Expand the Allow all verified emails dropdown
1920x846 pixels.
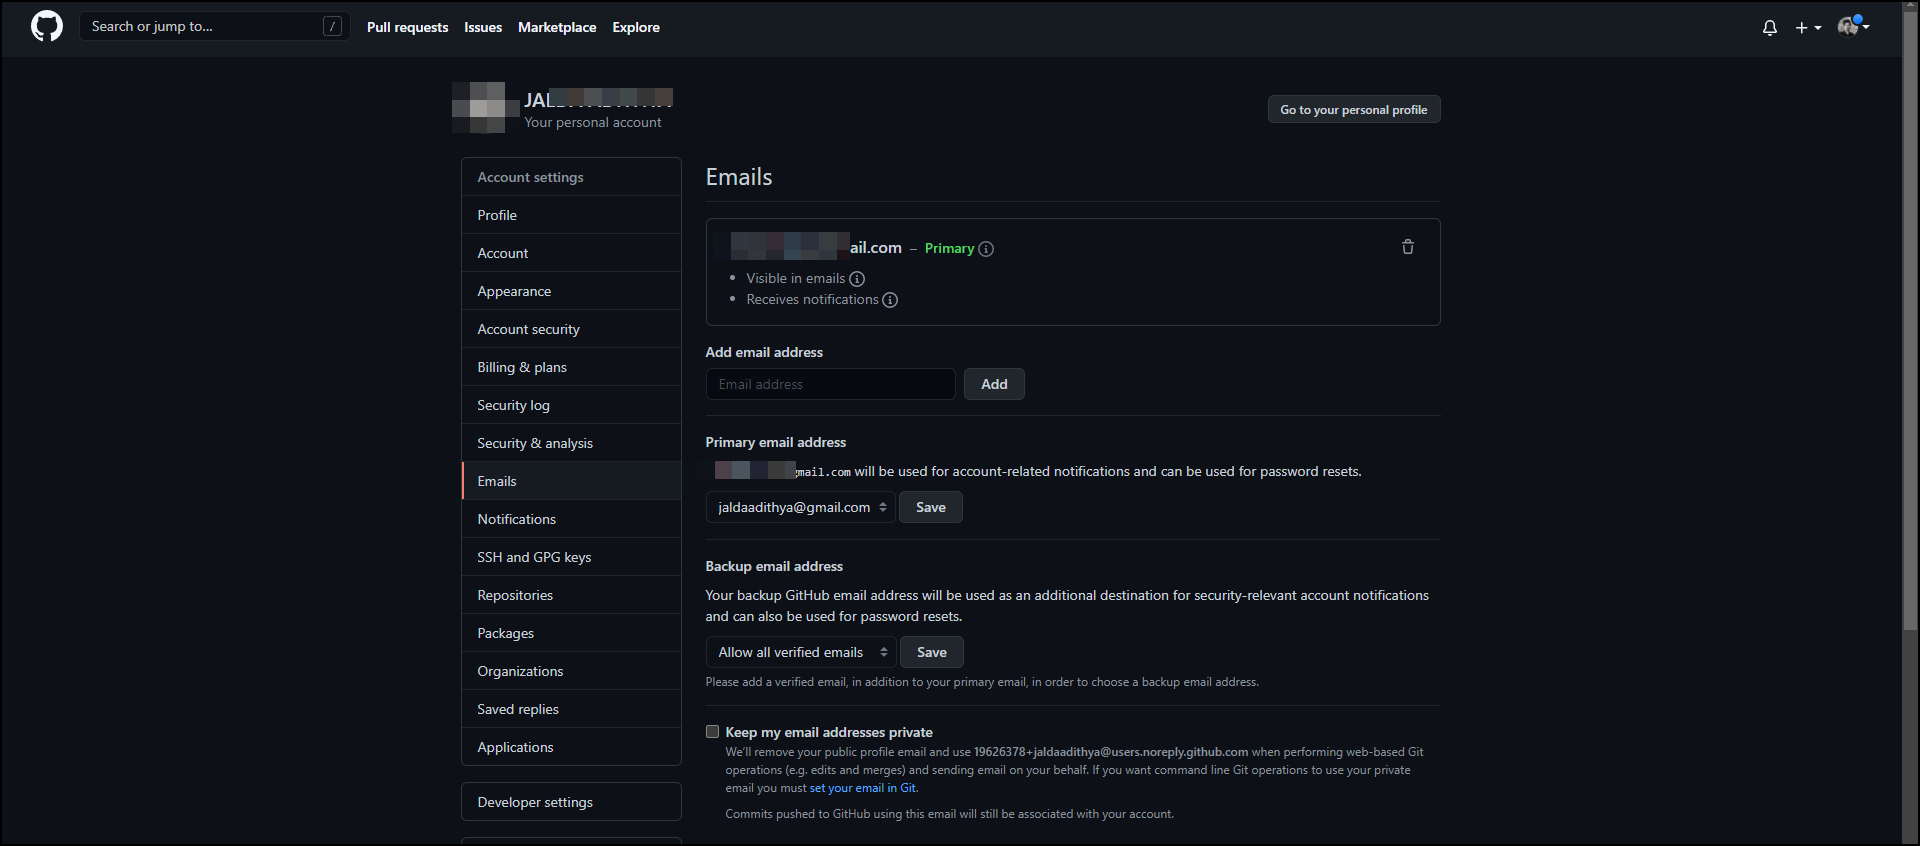point(801,653)
